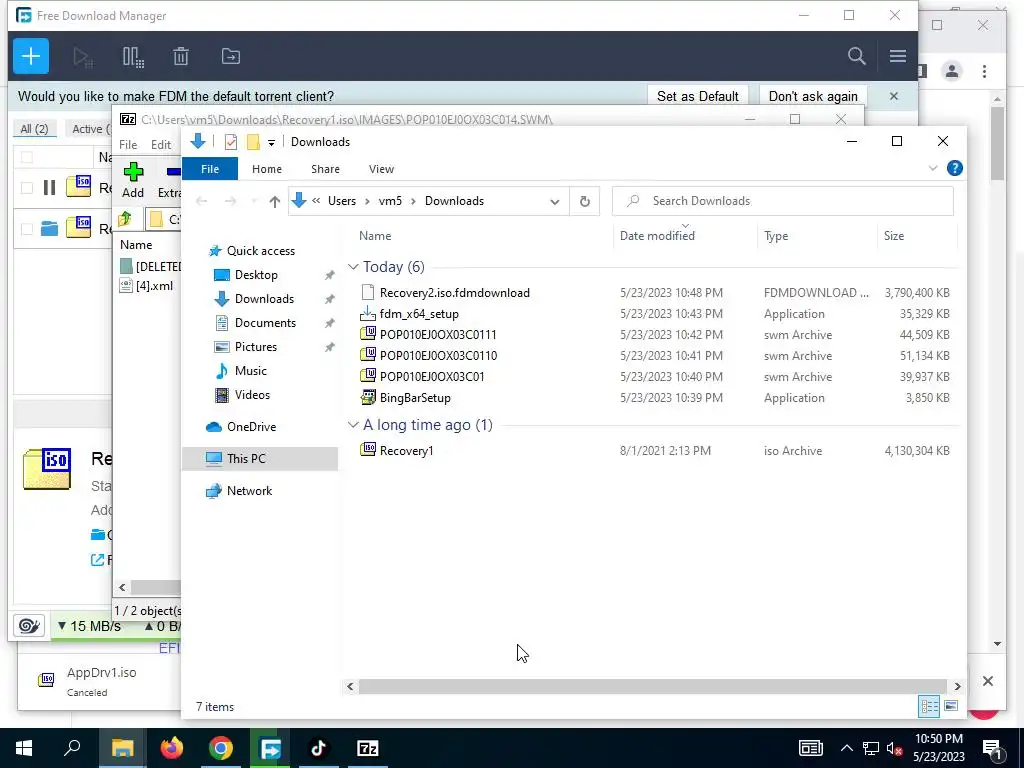Open Customize Quick Access Toolbar dropdown
1024x768 pixels.
click(271, 142)
